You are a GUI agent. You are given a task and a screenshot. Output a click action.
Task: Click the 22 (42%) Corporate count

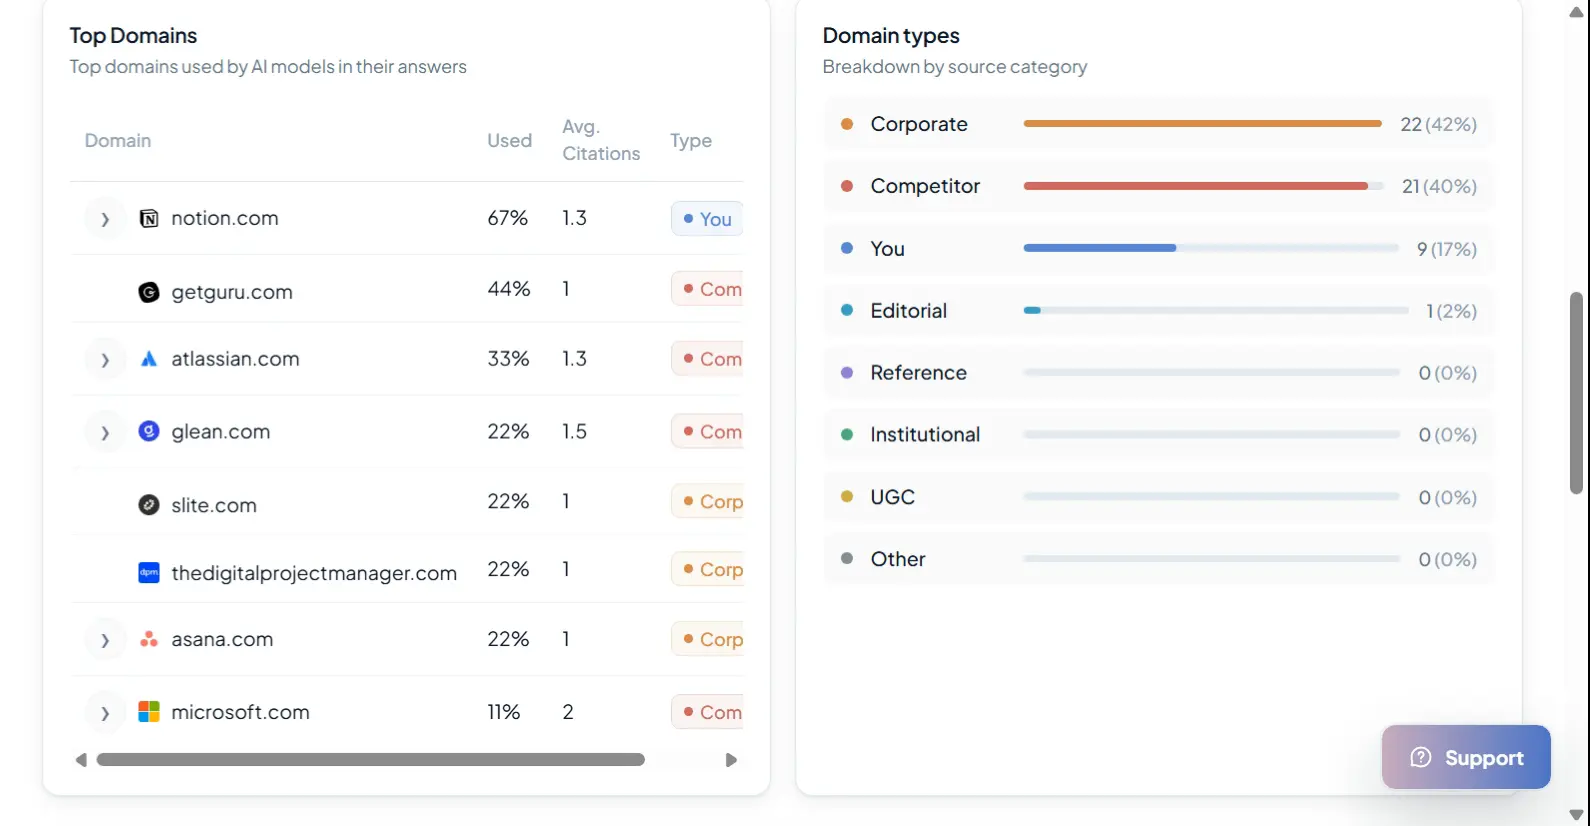tap(1438, 124)
